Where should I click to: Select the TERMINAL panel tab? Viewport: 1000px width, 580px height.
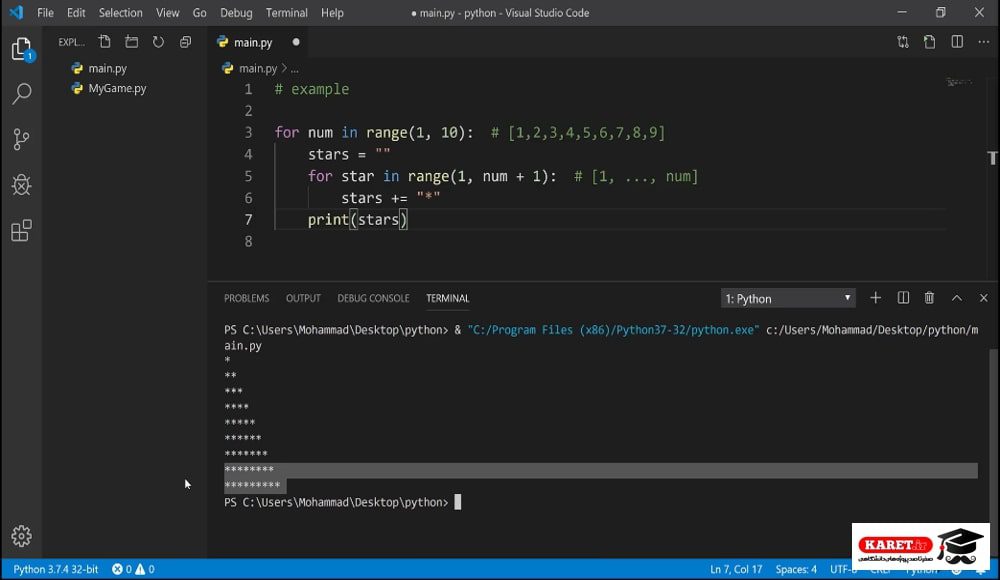pos(448,298)
